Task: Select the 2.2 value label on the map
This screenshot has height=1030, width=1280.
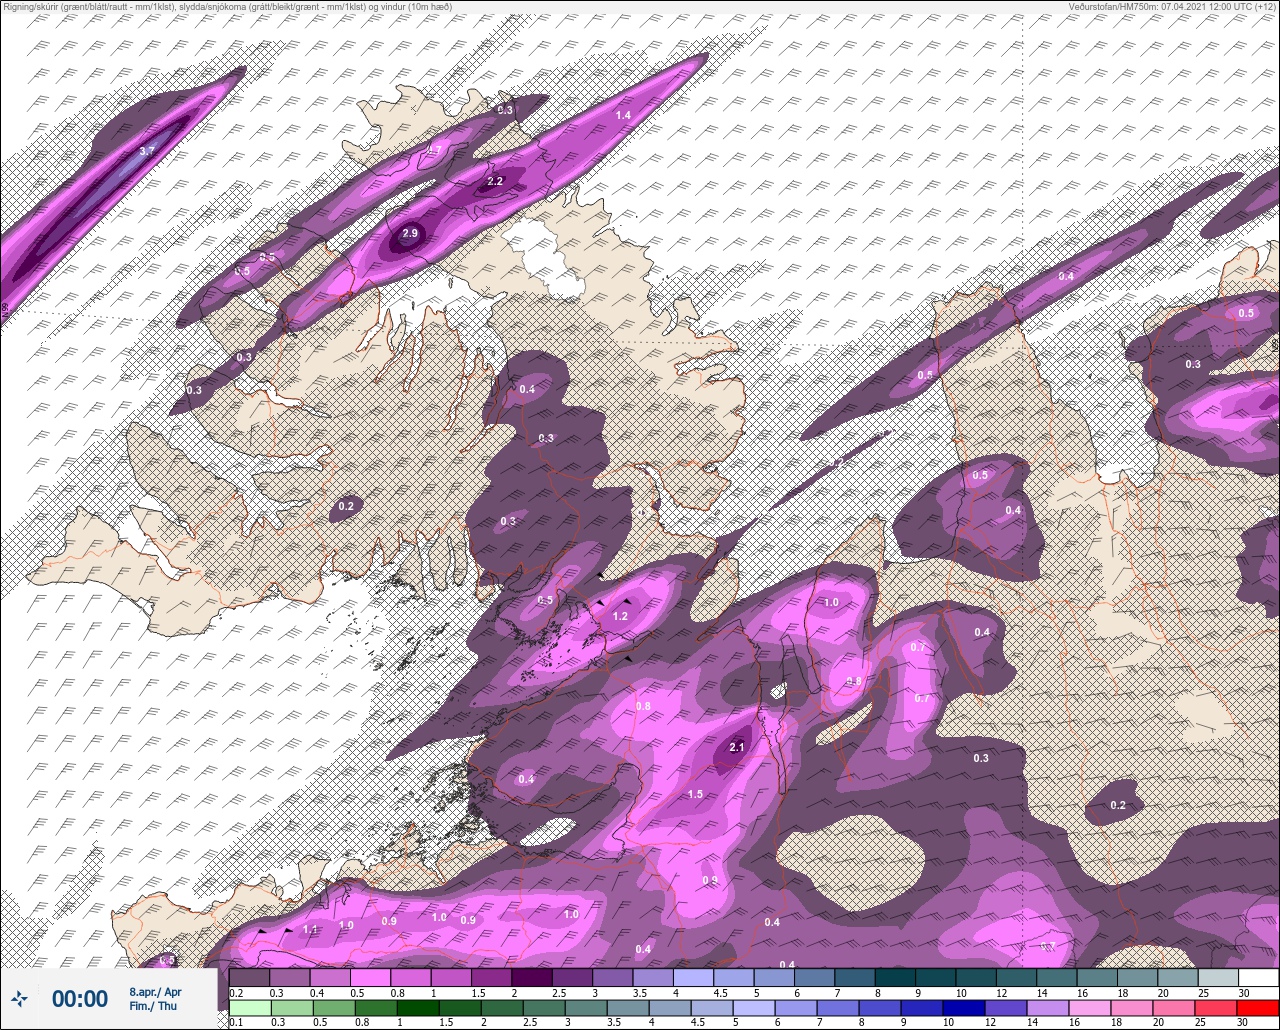Action: pyautogui.click(x=494, y=181)
